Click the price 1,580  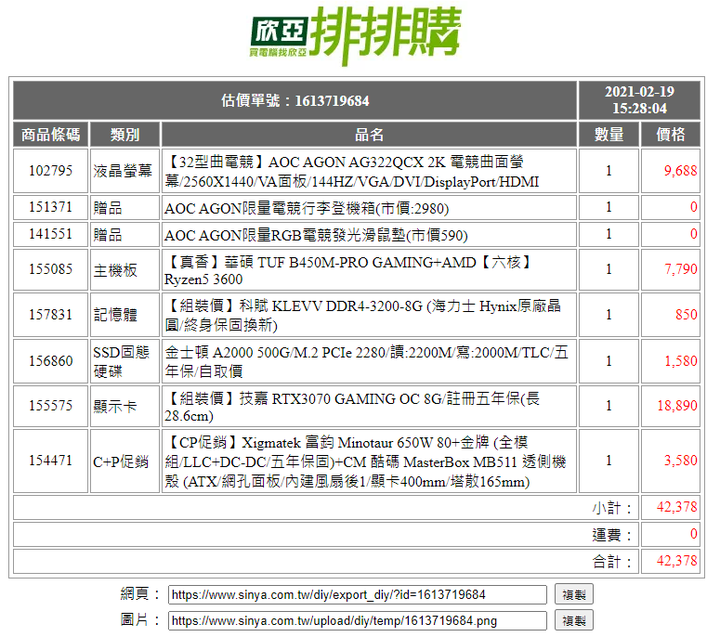pyautogui.click(x=681, y=361)
